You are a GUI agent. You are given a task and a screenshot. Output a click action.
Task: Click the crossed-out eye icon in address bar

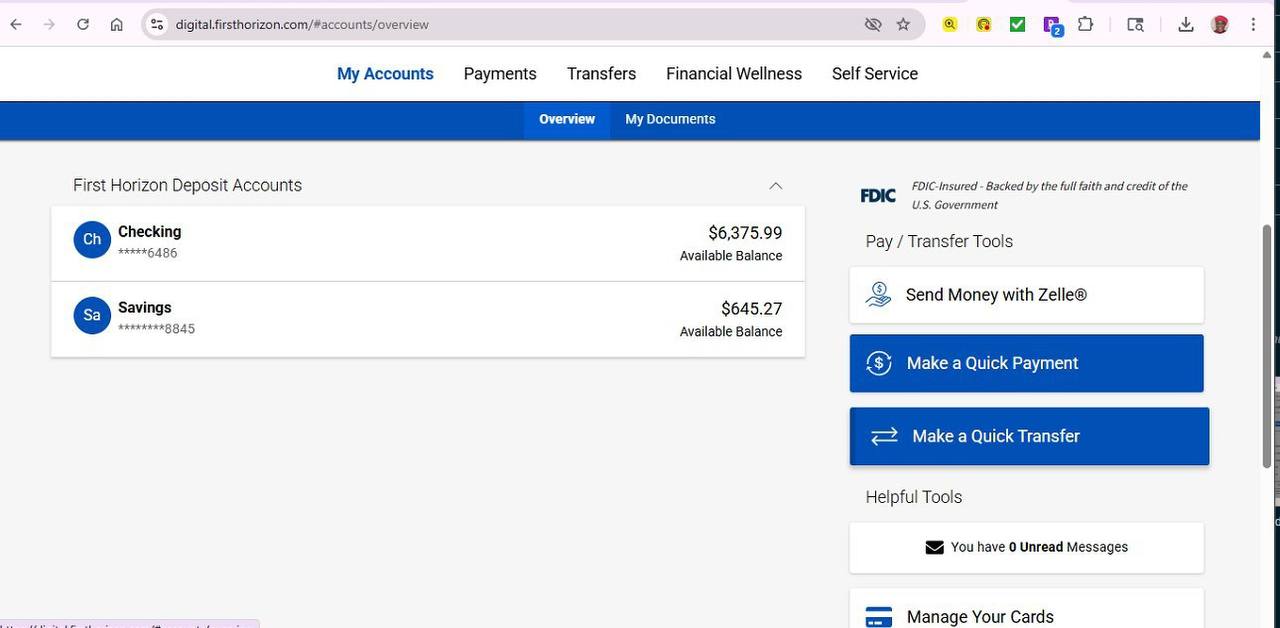pos(873,24)
